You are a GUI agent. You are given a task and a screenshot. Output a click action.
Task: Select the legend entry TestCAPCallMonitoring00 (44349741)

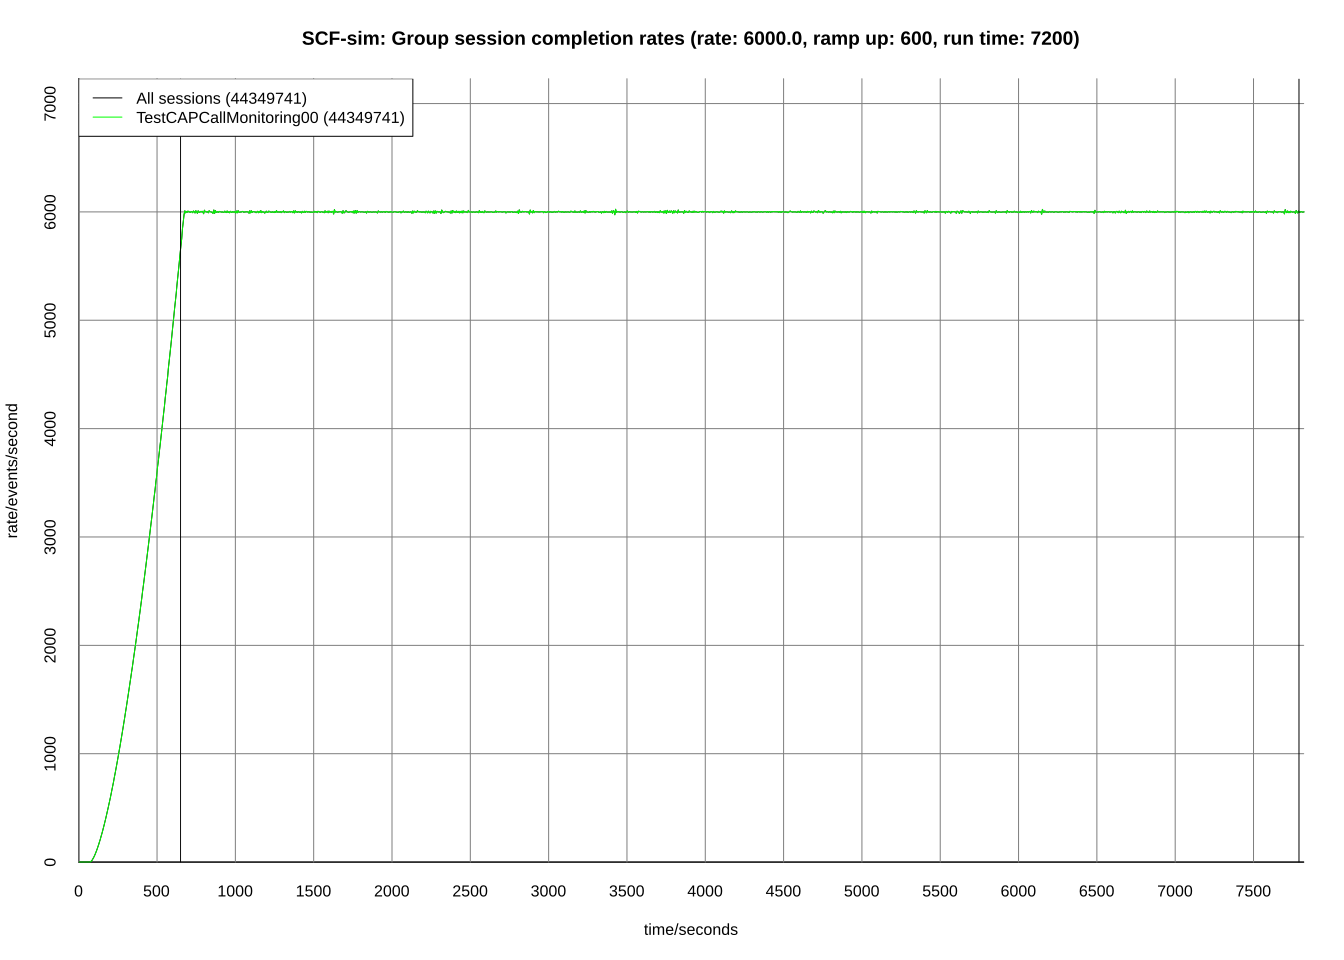(x=272, y=117)
